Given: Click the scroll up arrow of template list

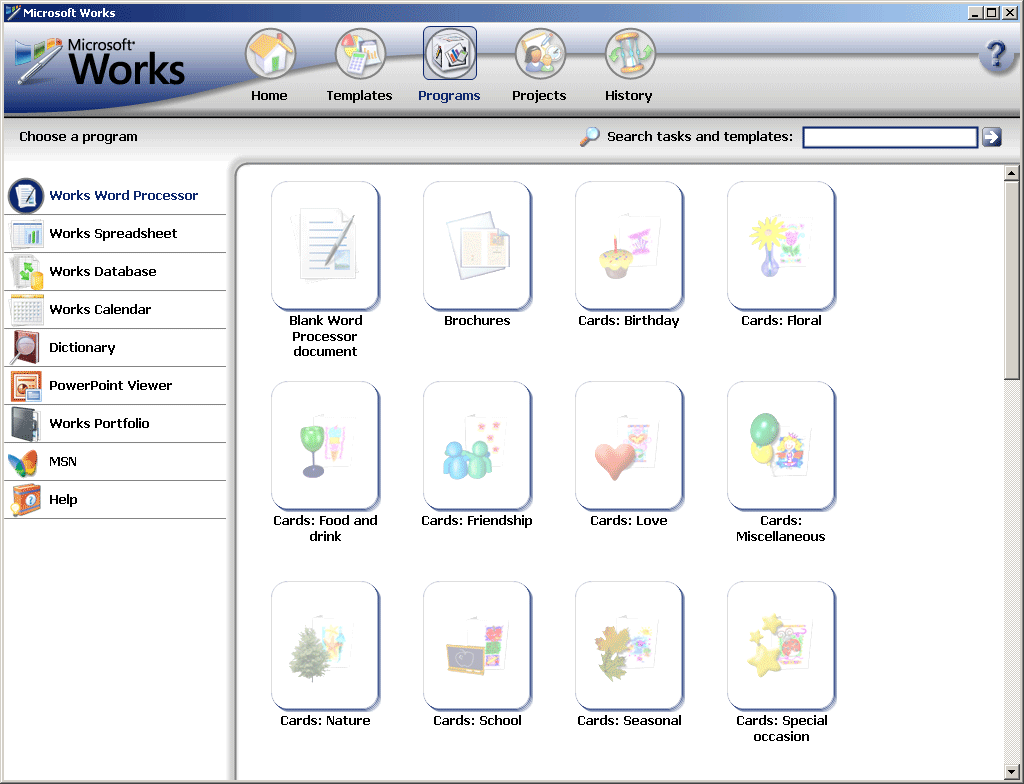Looking at the screenshot, I should pyautogui.click(x=1012, y=173).
